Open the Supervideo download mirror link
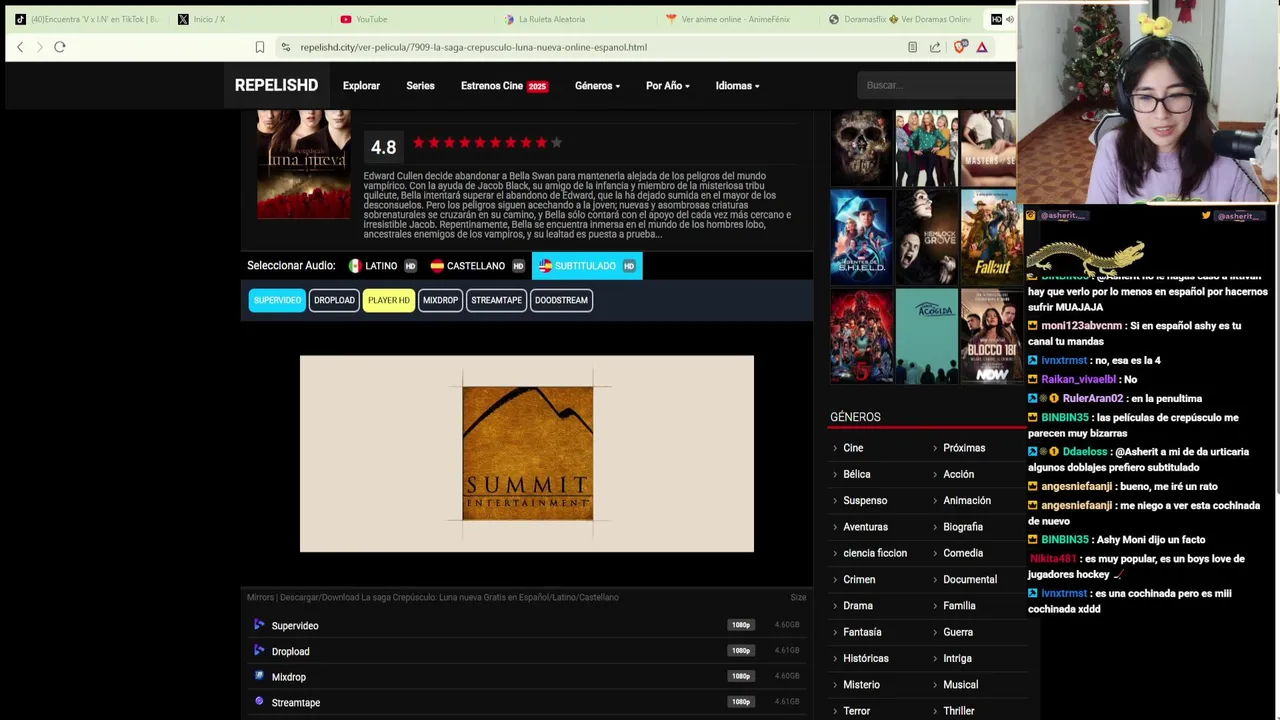 (x=295, y=626)
